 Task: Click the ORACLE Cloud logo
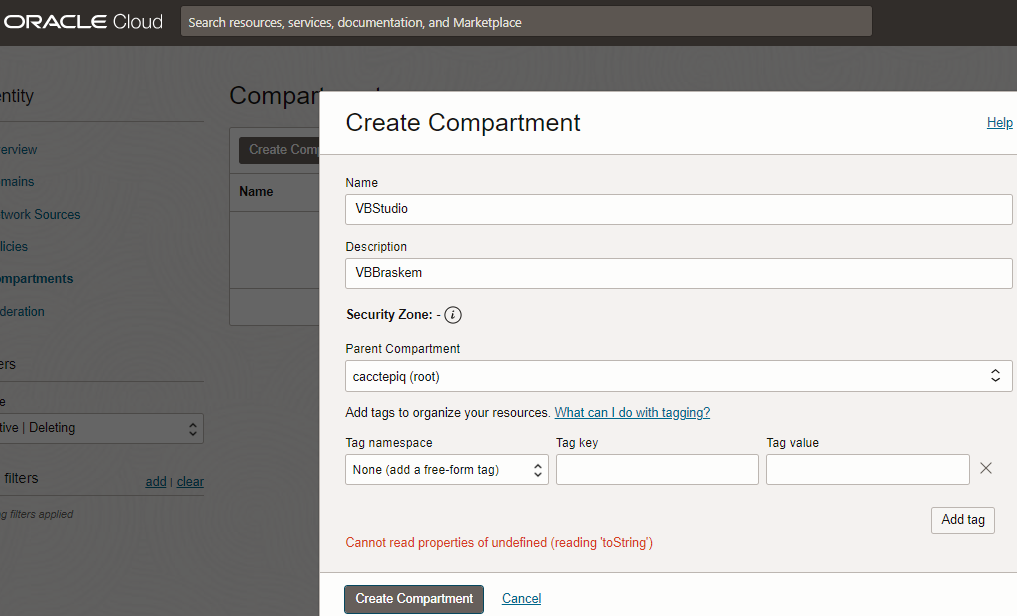[x=83, y=21]
